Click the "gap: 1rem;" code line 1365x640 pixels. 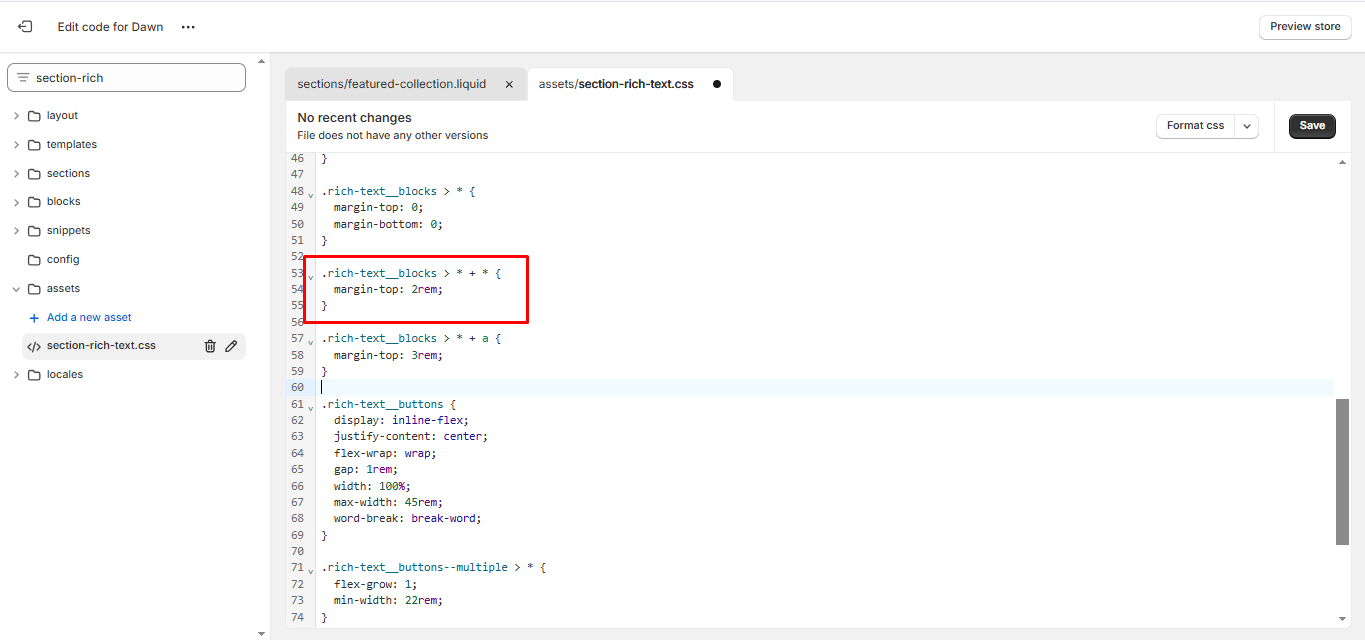(x=366, y=469)
